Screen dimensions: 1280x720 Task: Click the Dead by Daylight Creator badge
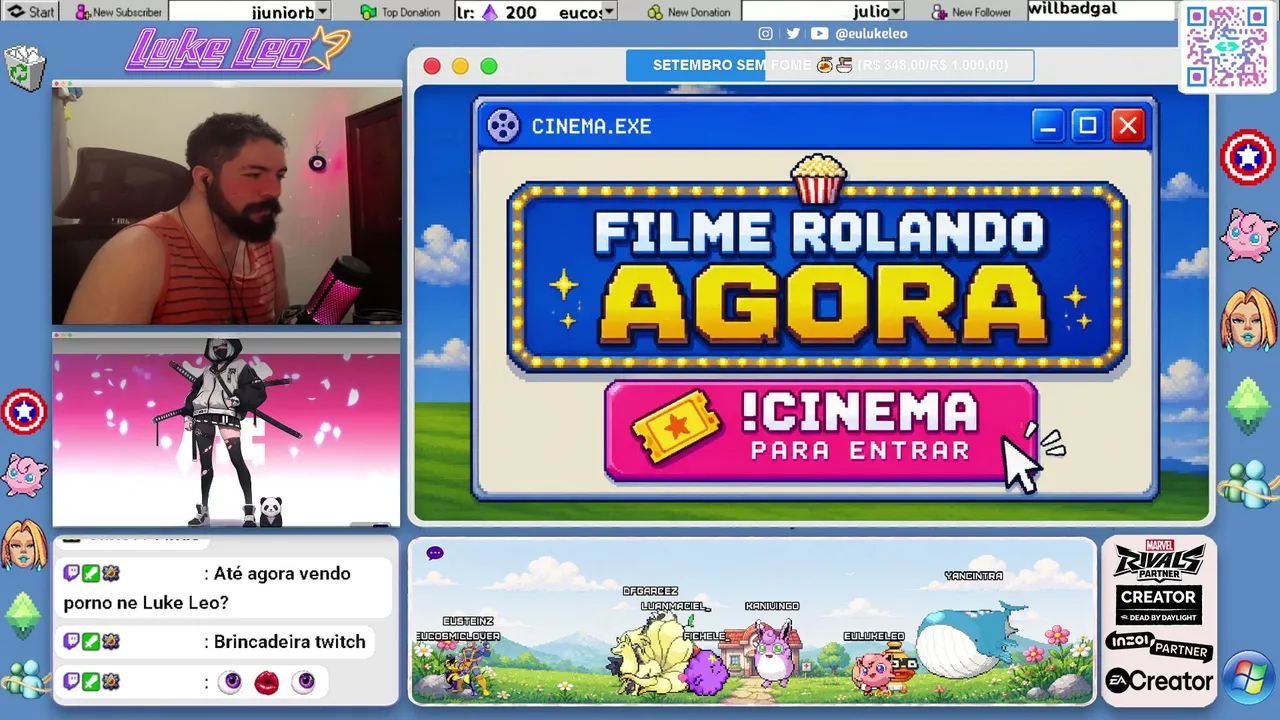tap(1158, 605)
